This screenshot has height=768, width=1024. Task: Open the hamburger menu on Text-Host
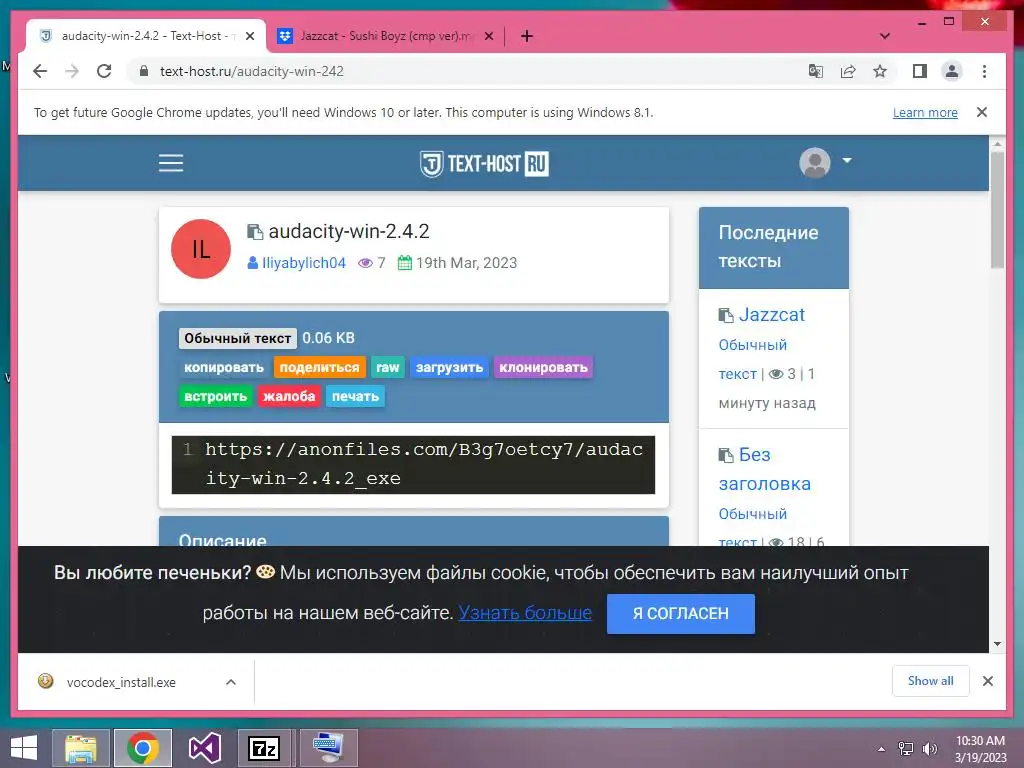[x=171, y=163]
